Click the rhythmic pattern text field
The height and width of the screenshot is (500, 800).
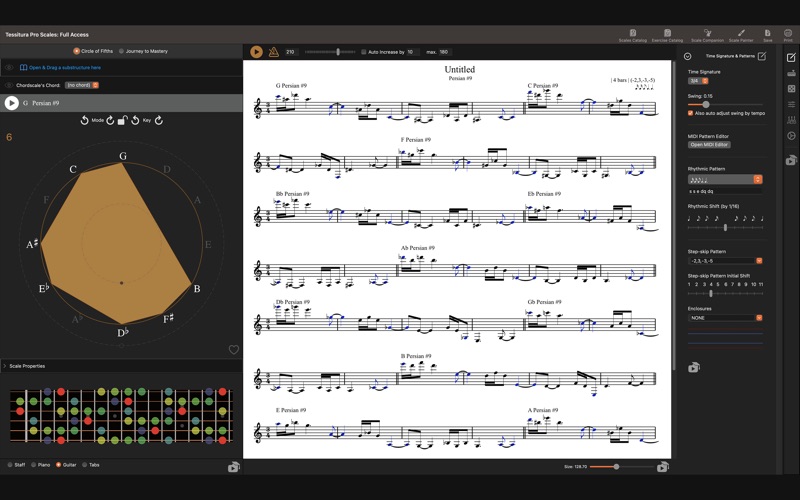[x=725, y=191]
